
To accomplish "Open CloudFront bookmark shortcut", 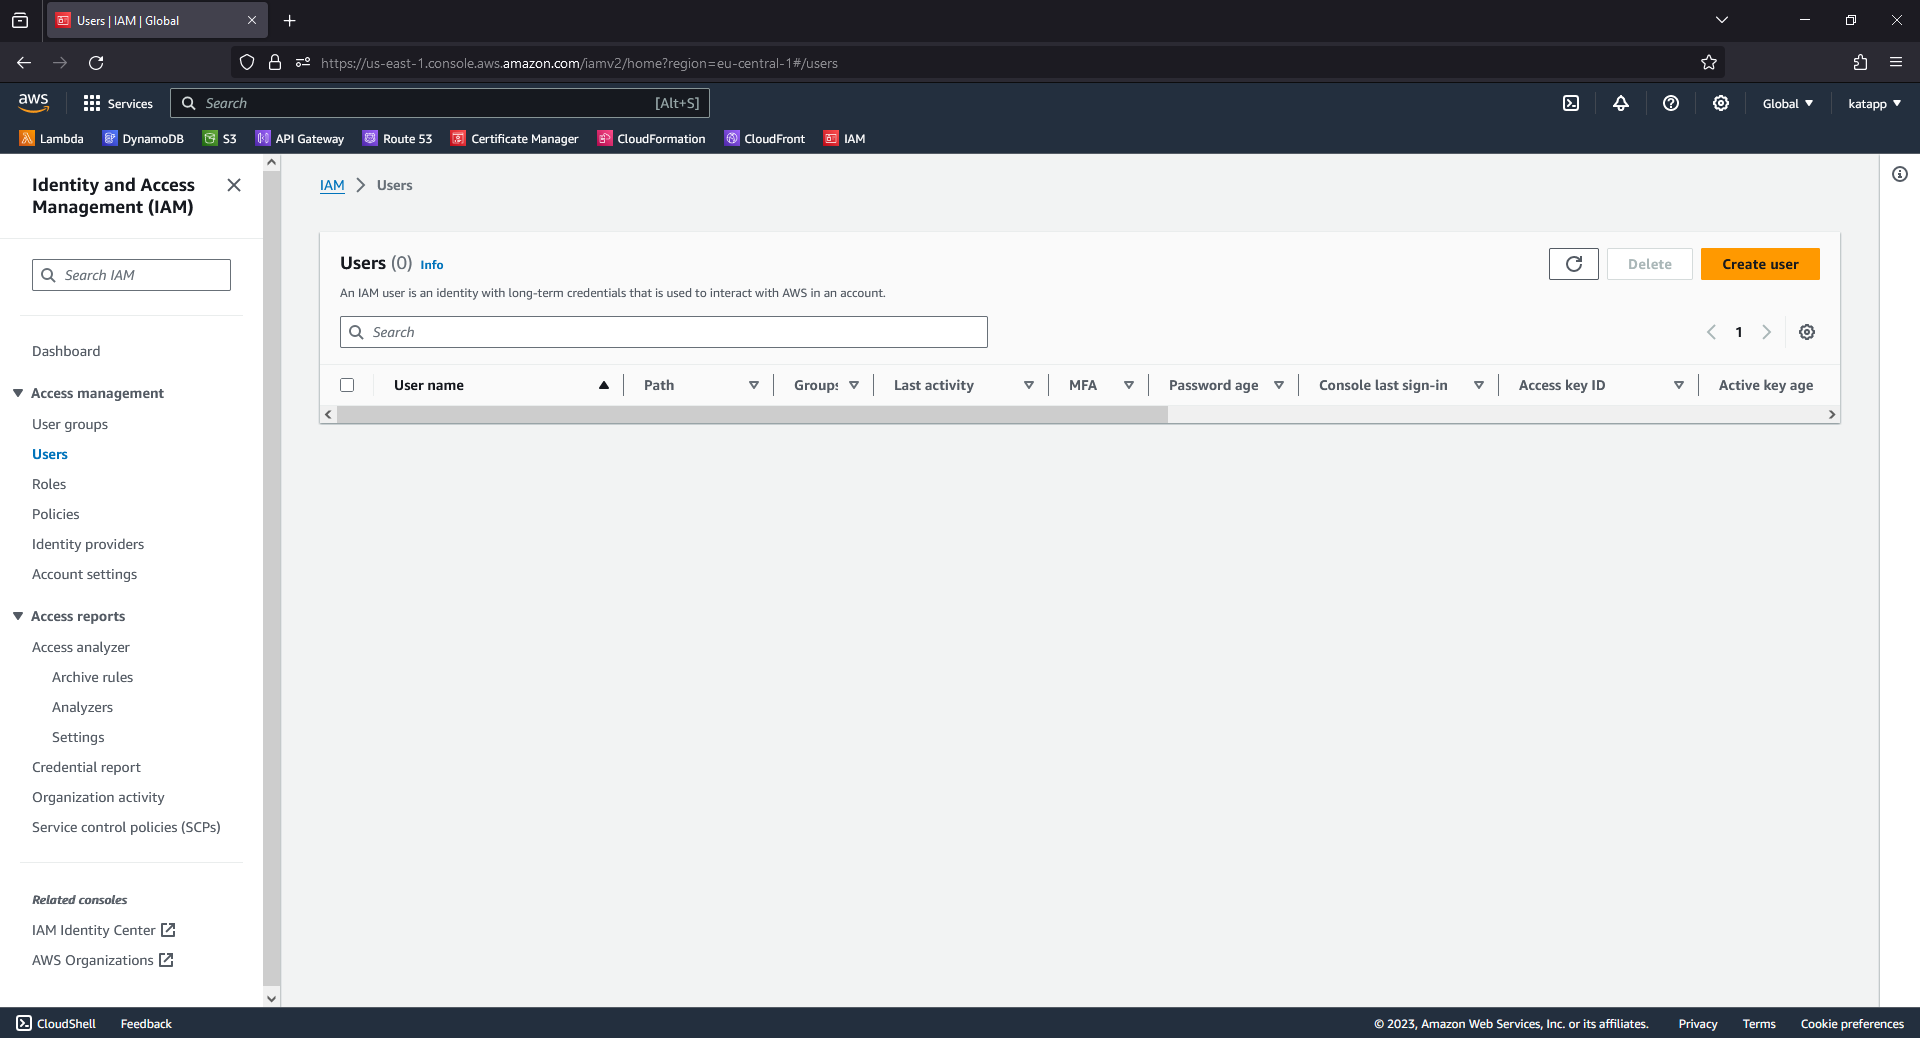I will click(x=765, y=138).
